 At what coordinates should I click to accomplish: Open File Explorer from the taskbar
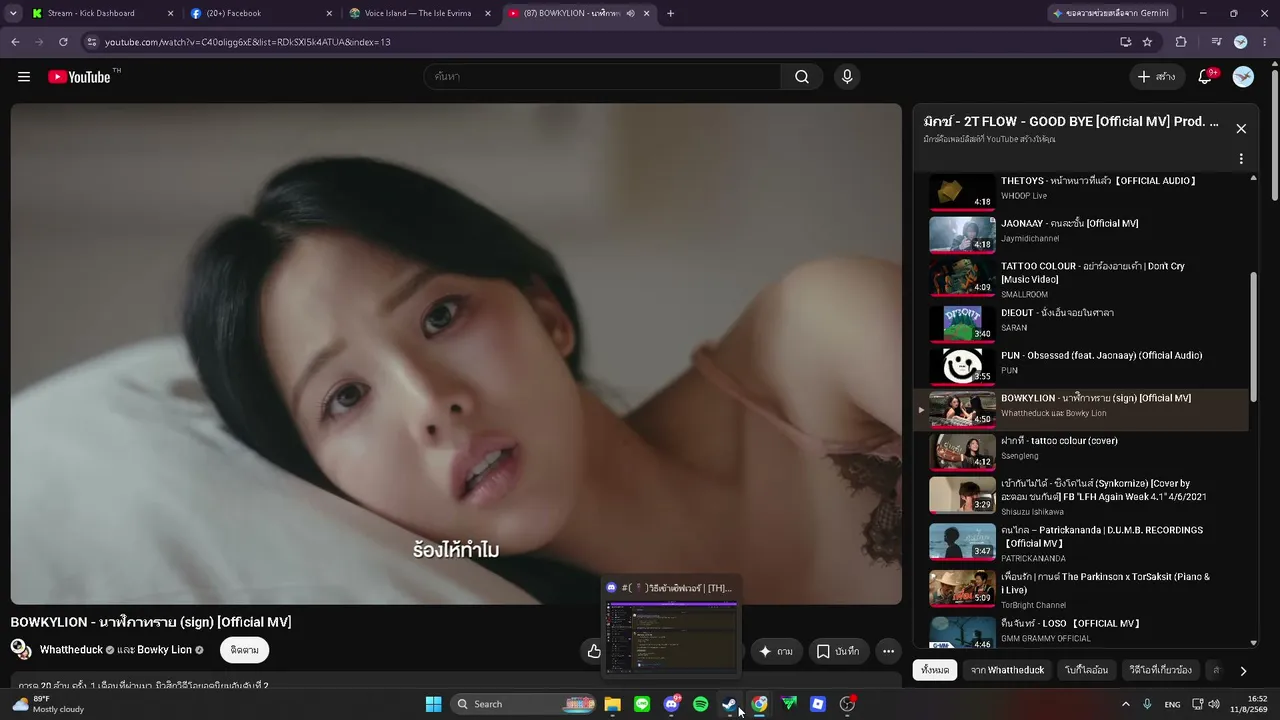pos(612,704)
